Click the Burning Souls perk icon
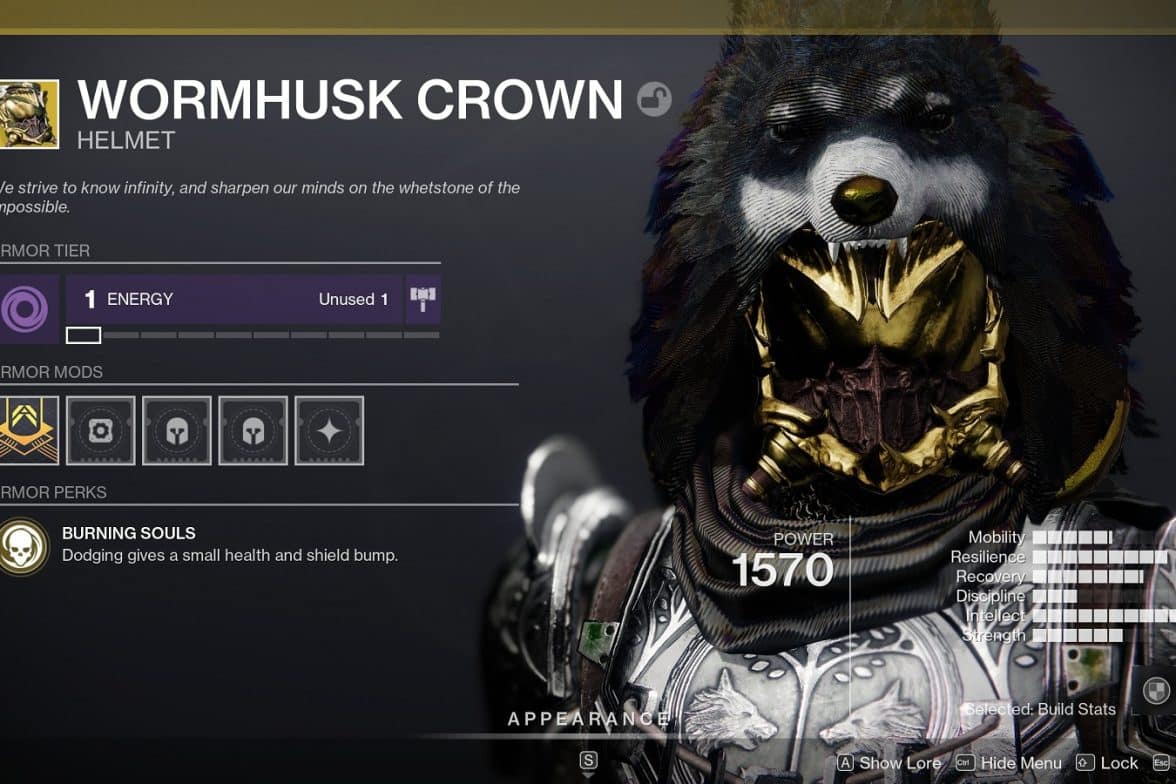 click(24, 547)
